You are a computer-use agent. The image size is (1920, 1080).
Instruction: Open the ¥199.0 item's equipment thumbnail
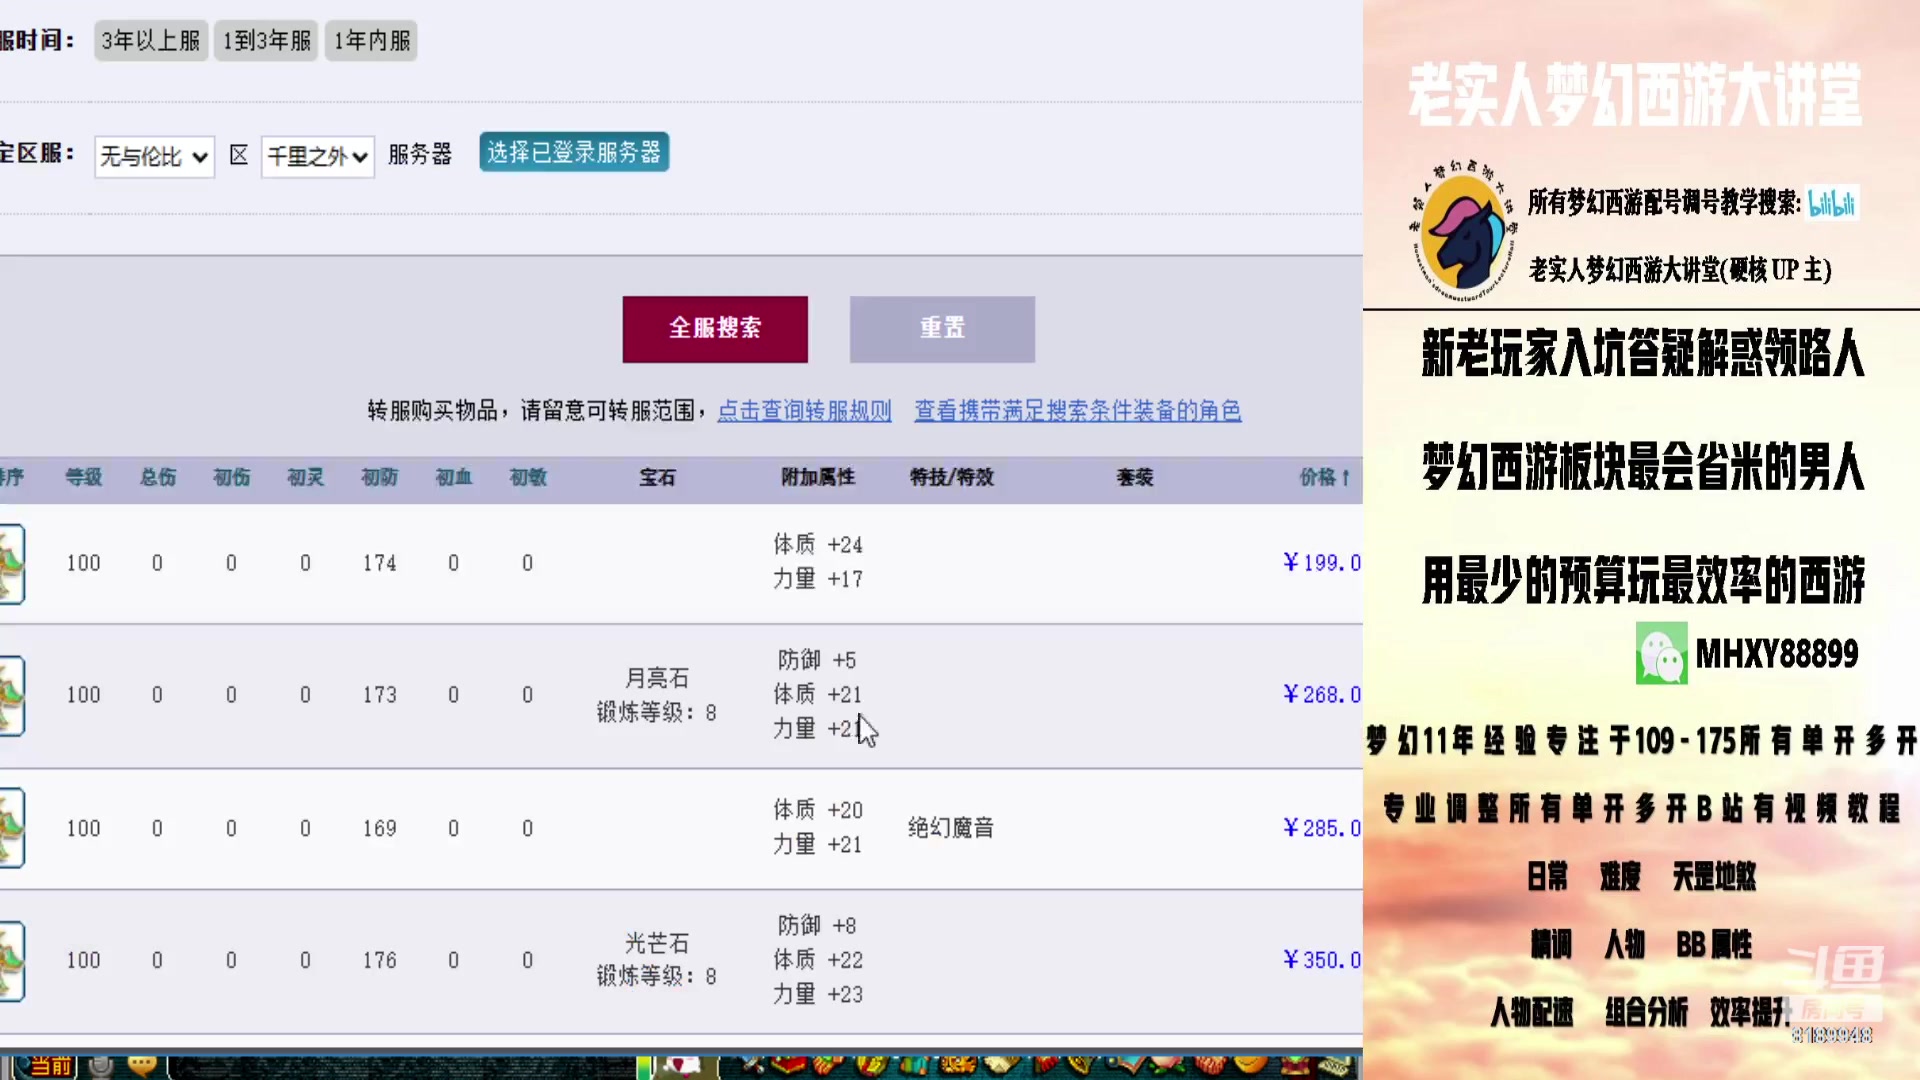point(11,564)
